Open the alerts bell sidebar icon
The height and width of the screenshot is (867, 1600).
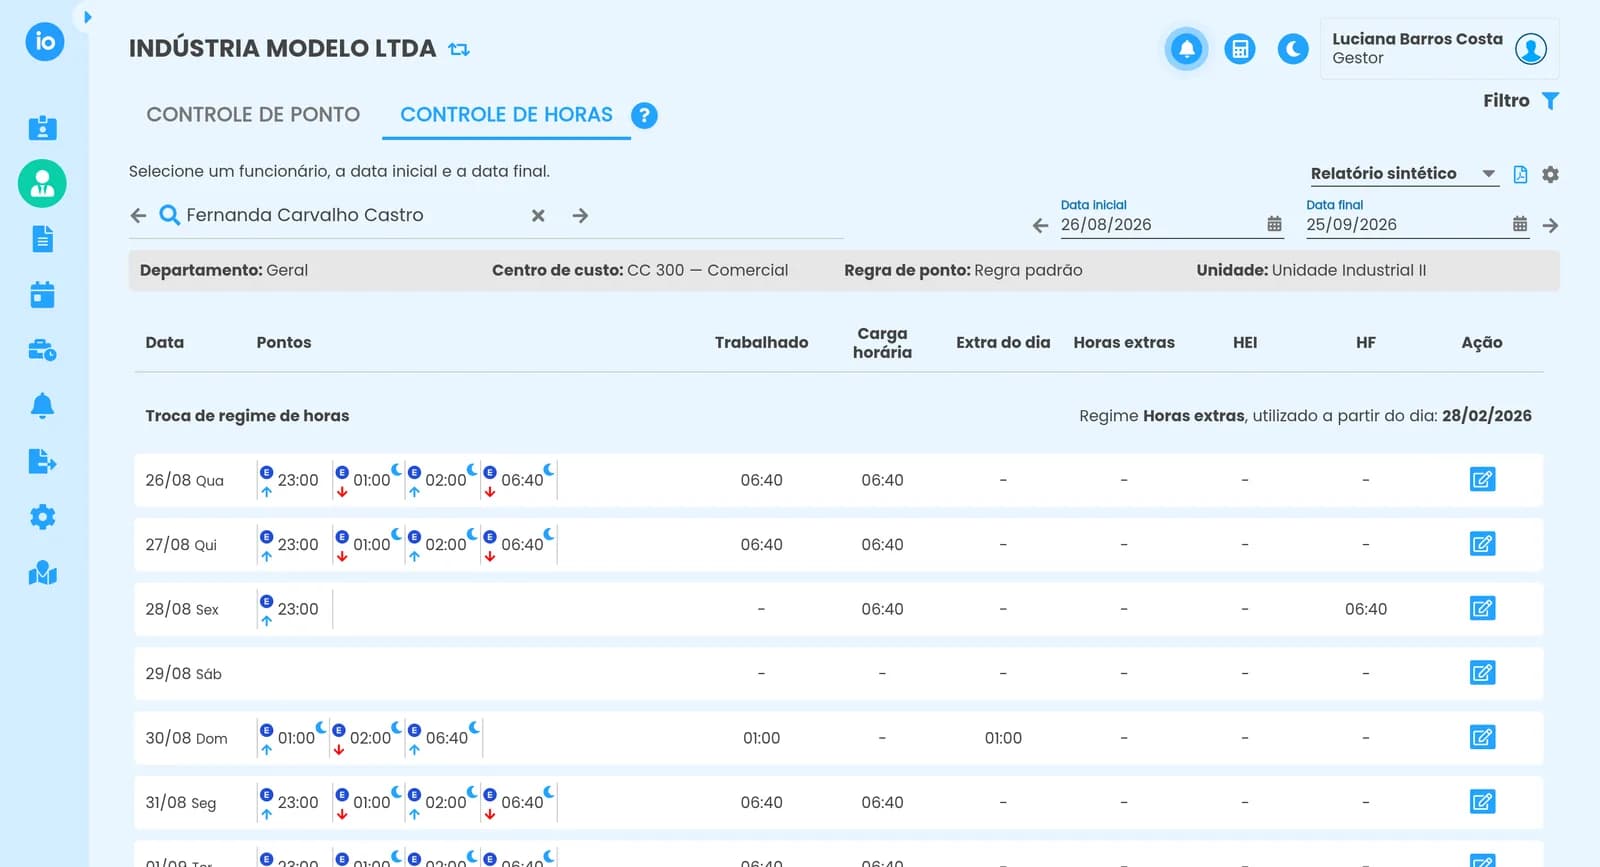(42, 406)
